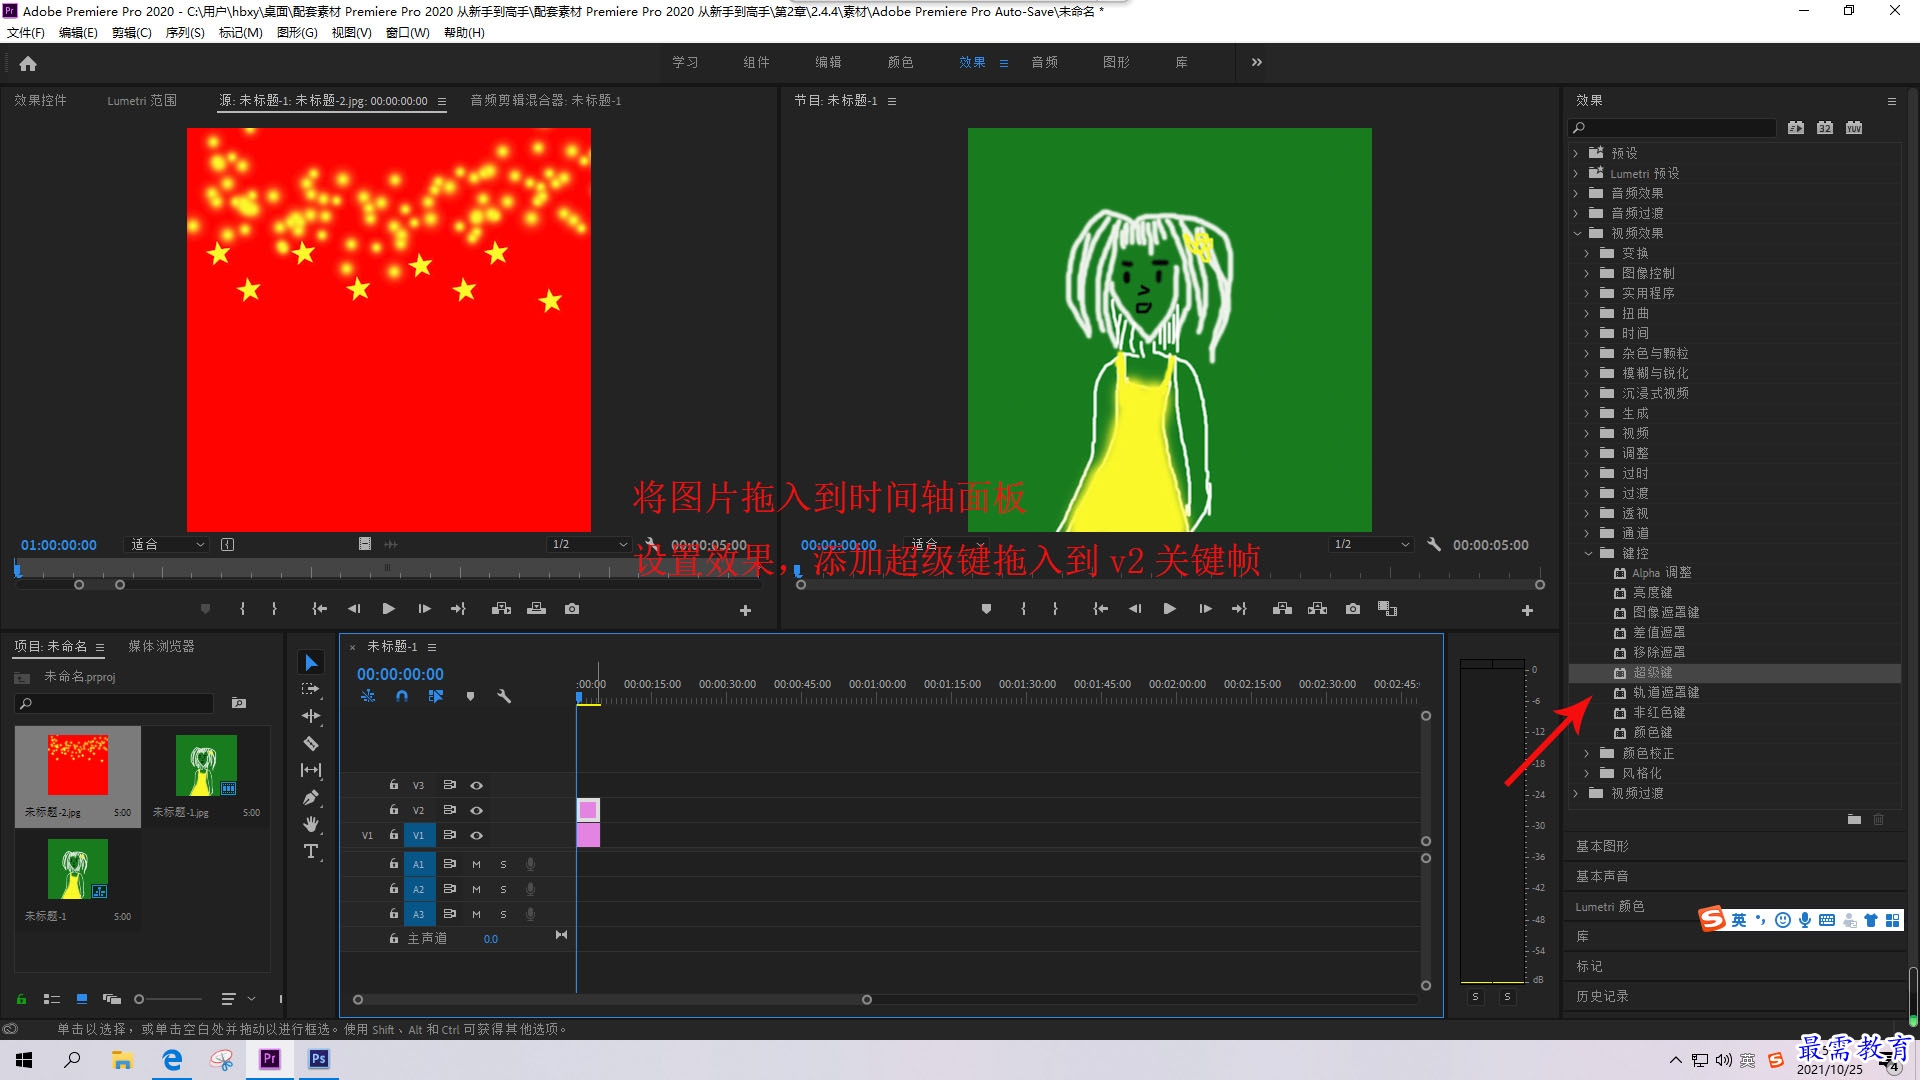Open Program monitor resolution 1/2 dropdown
Viewport: 1920px width, 1080px height.
click(x=1371, y=544)
